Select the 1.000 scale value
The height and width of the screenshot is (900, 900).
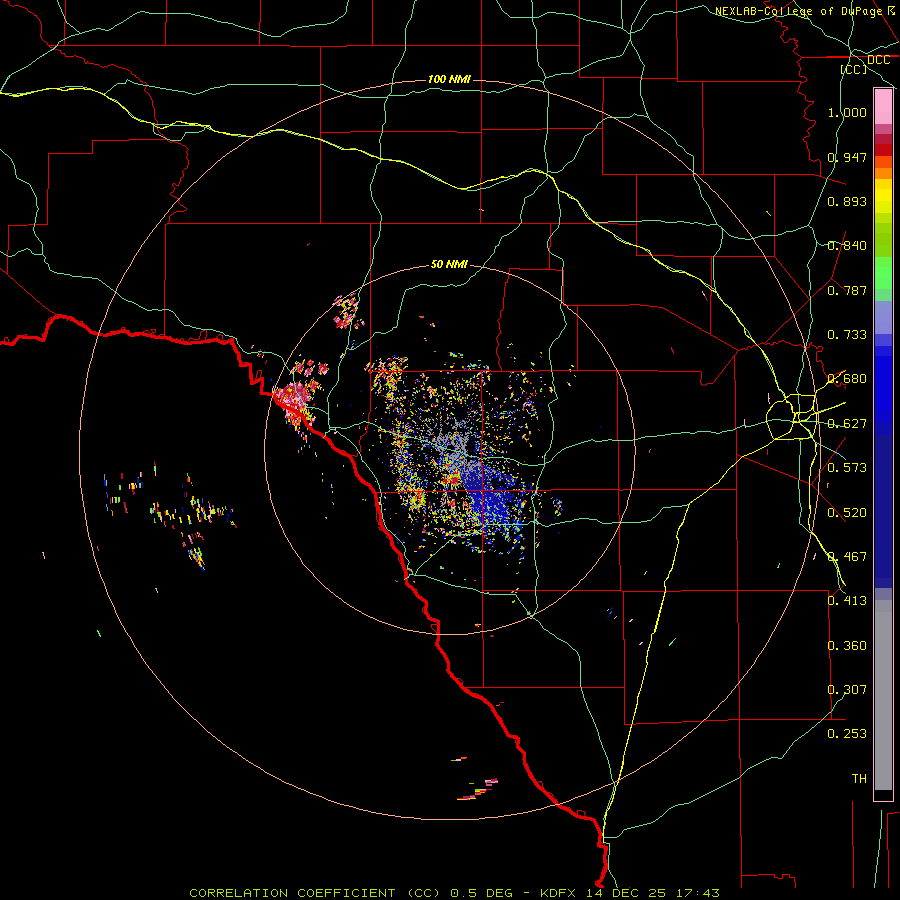click(847, 112)
